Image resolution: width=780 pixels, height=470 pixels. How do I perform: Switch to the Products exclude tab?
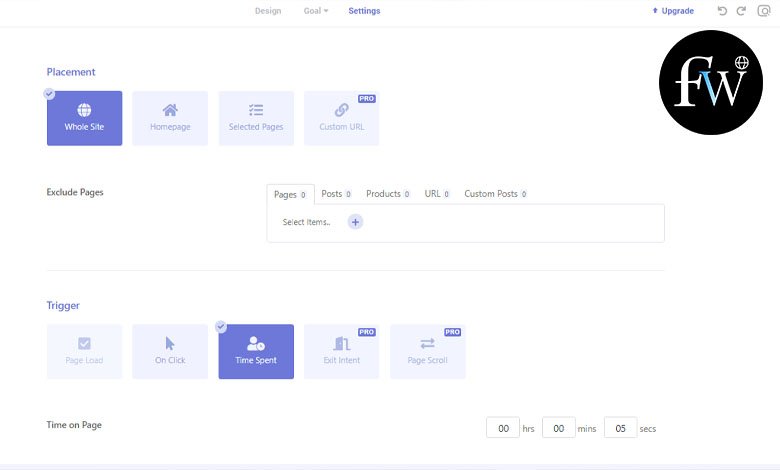pos(388,194)
